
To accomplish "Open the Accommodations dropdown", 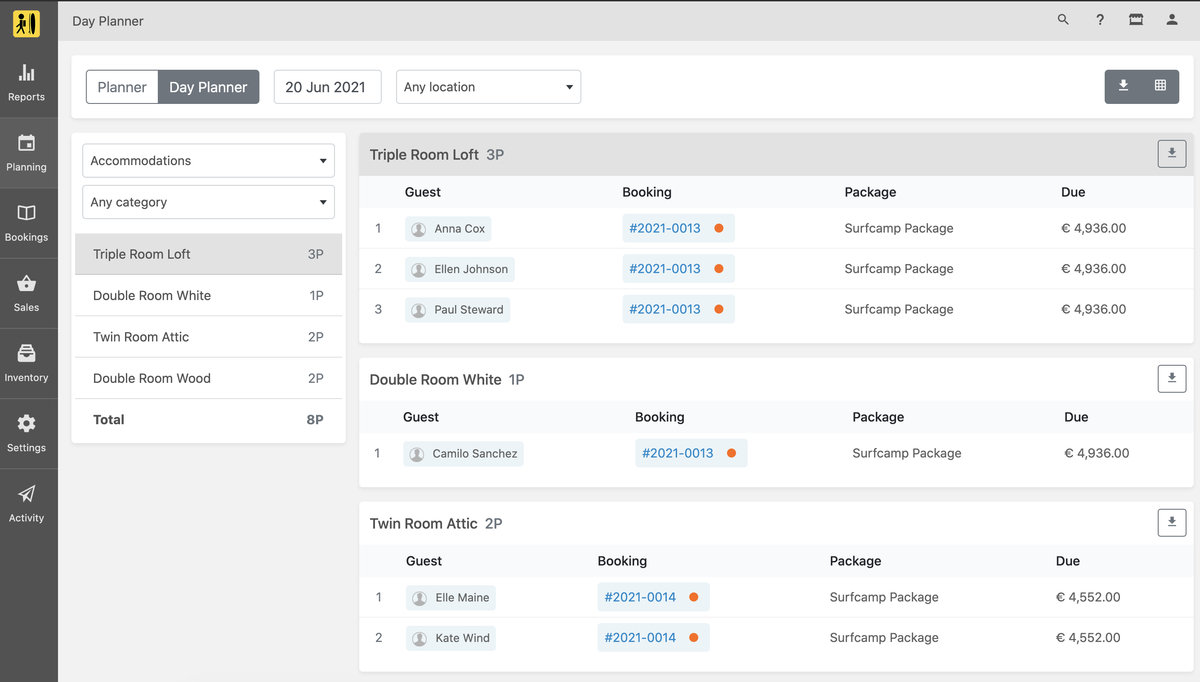I will 208,161.
